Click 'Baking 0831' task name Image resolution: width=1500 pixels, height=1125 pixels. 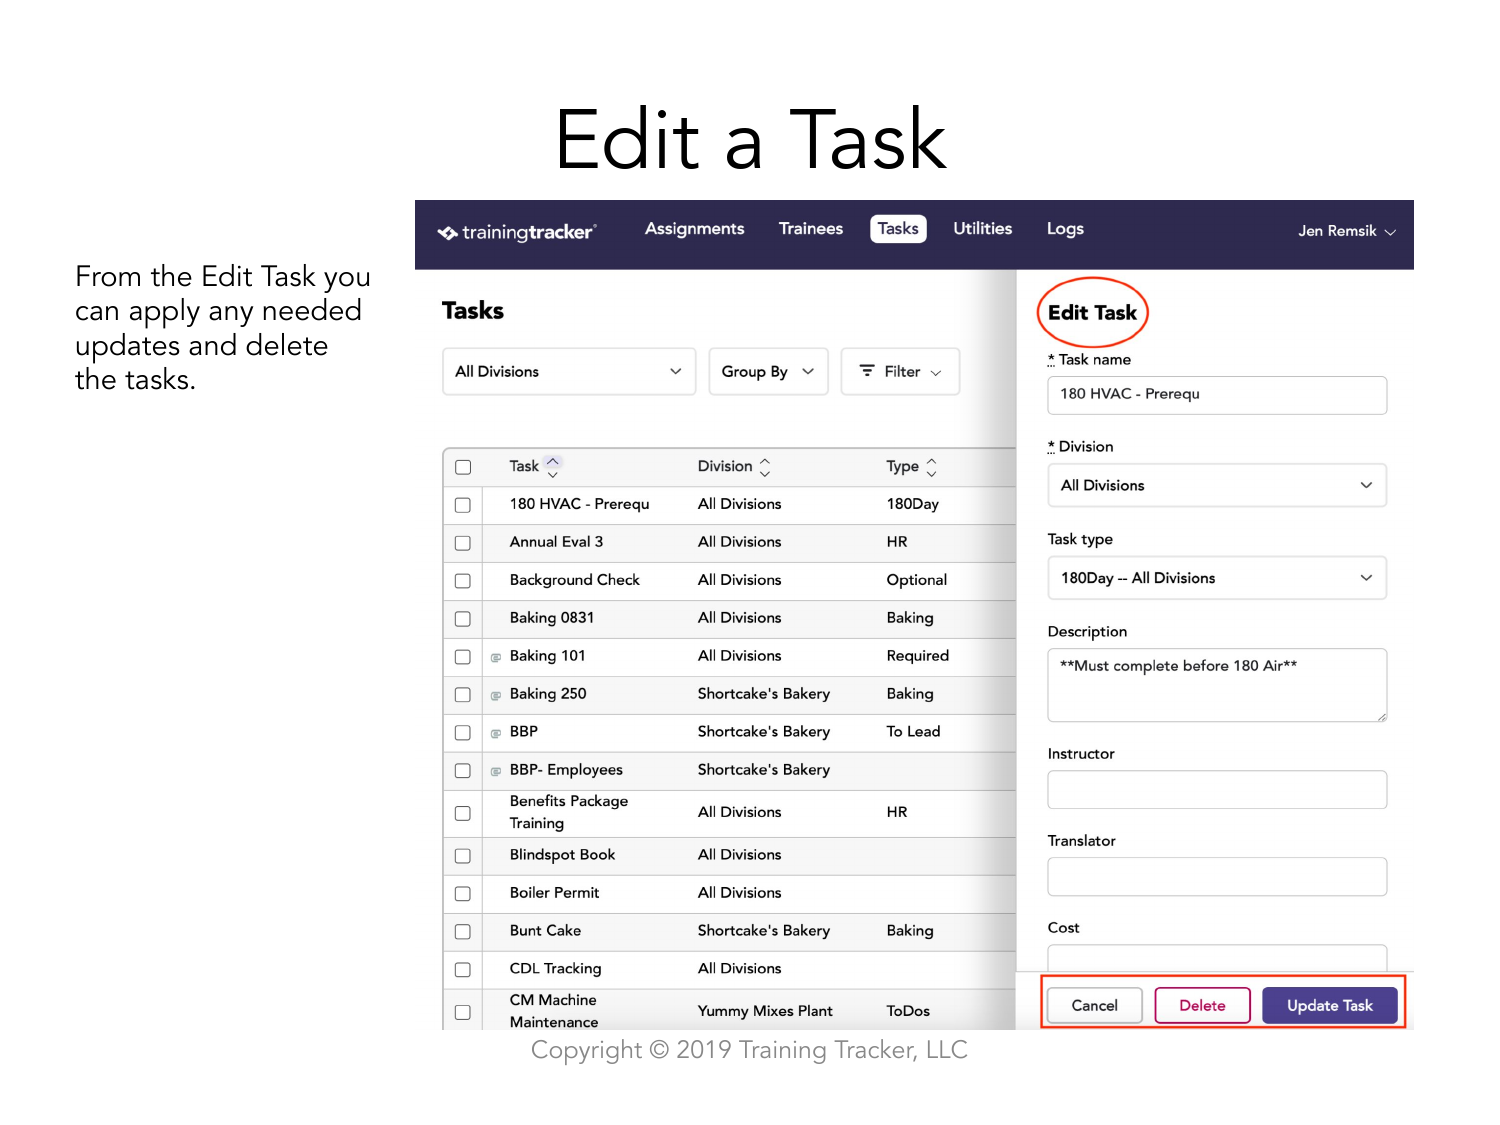[x=552, y=618]
